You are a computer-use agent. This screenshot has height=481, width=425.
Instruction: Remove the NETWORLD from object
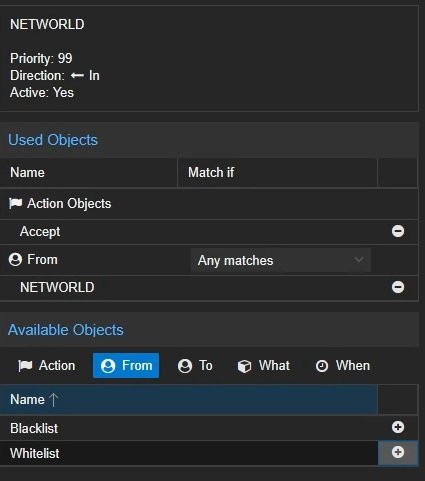398,287
